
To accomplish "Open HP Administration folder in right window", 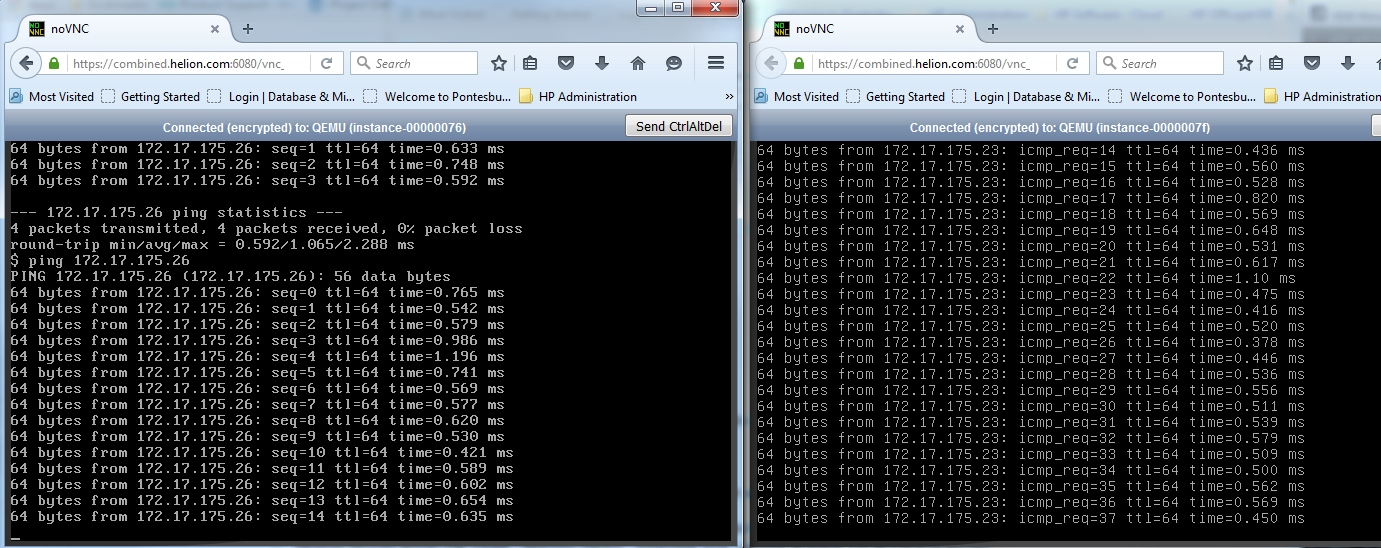I will (x=1323, y=97).
